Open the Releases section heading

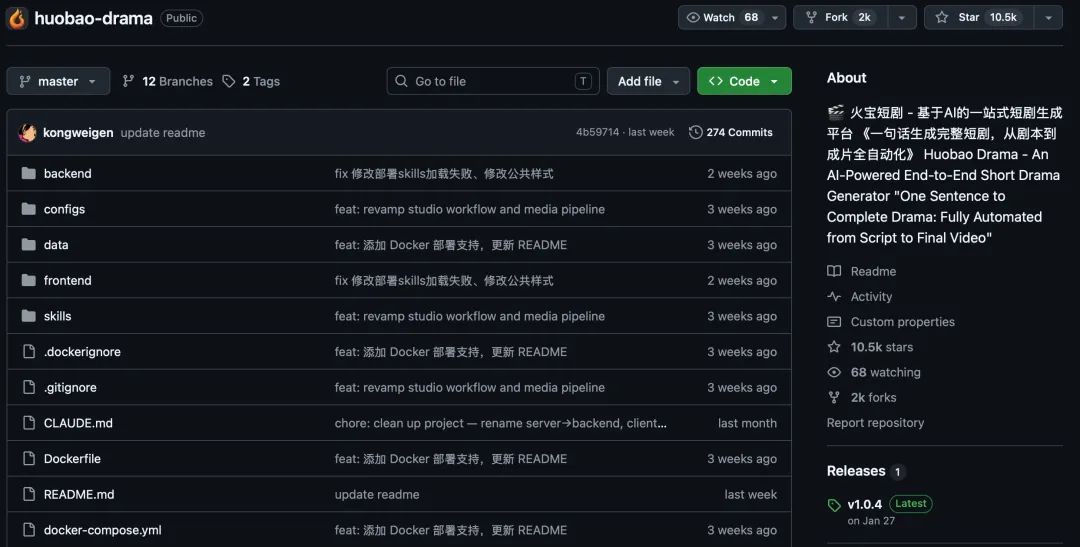pyautogui.click(x=856, y=471)
